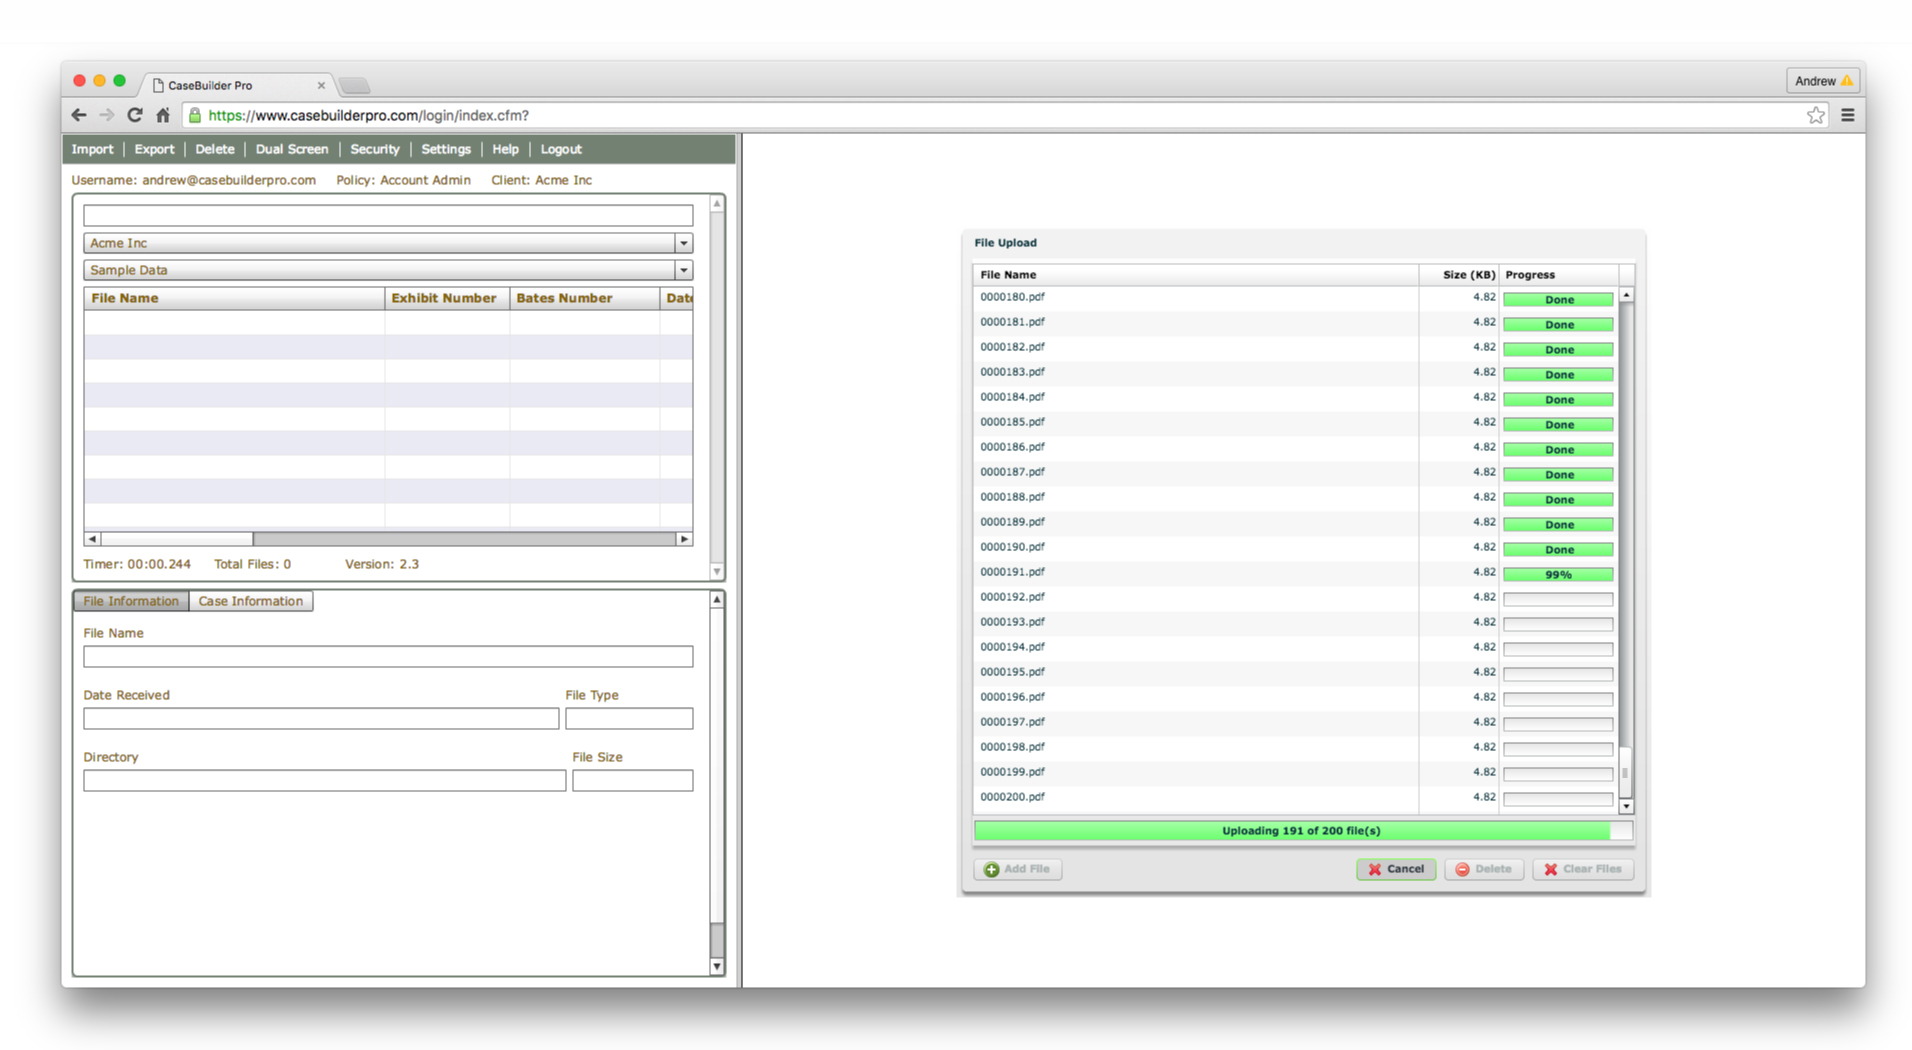
Task: Click the browser back arrow icon
Action: coord(79,115)
